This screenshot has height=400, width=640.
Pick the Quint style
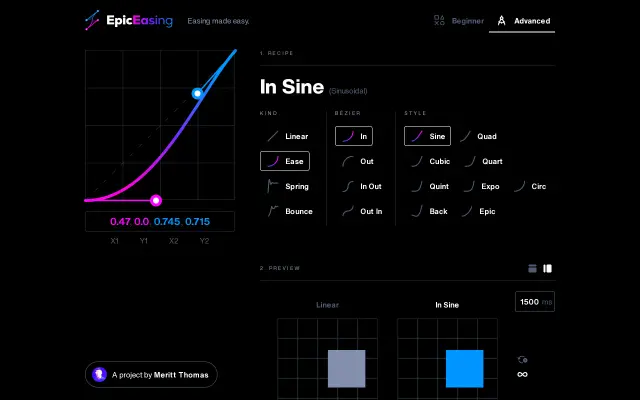[429, 187]
